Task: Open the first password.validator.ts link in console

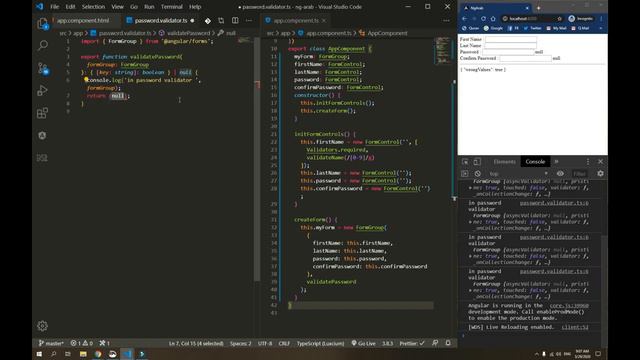Action: 554,202
